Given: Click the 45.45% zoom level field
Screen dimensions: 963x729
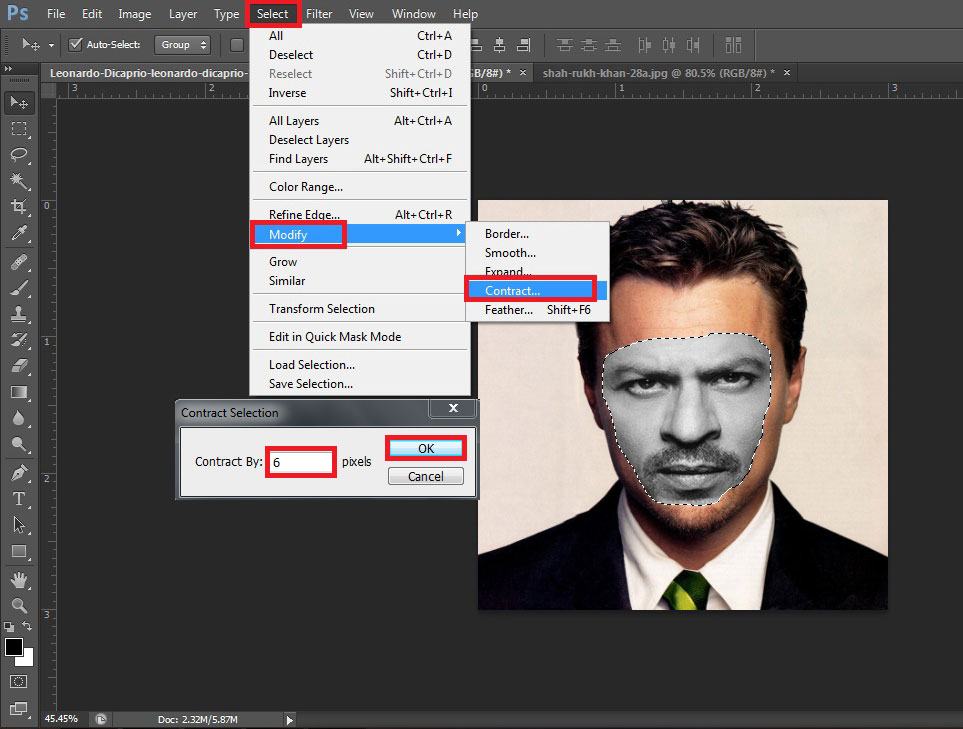Looking at the screenshot, I should tap(61, 719).
